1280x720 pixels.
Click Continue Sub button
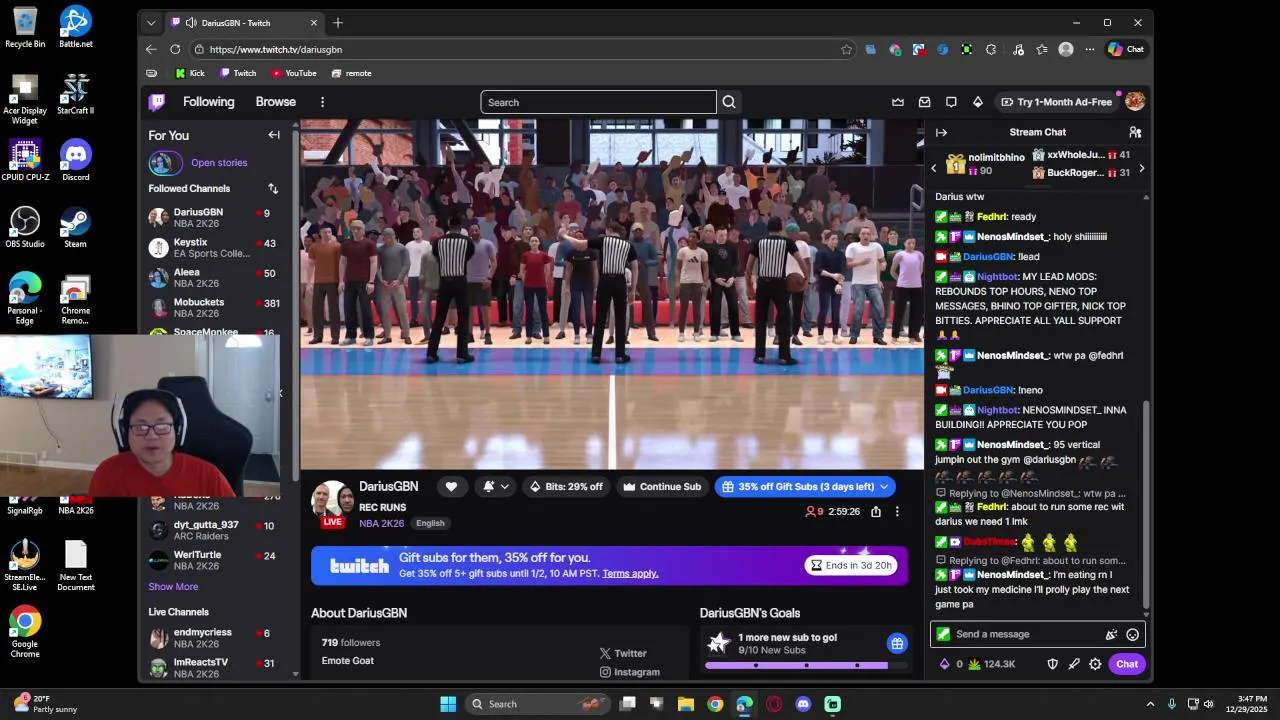pos(662,487)
